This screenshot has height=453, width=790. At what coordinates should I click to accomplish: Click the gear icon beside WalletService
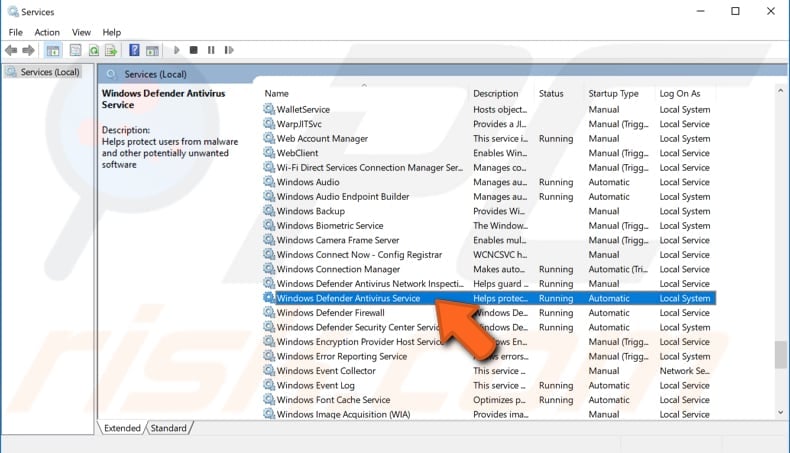[x=269, y=109]
